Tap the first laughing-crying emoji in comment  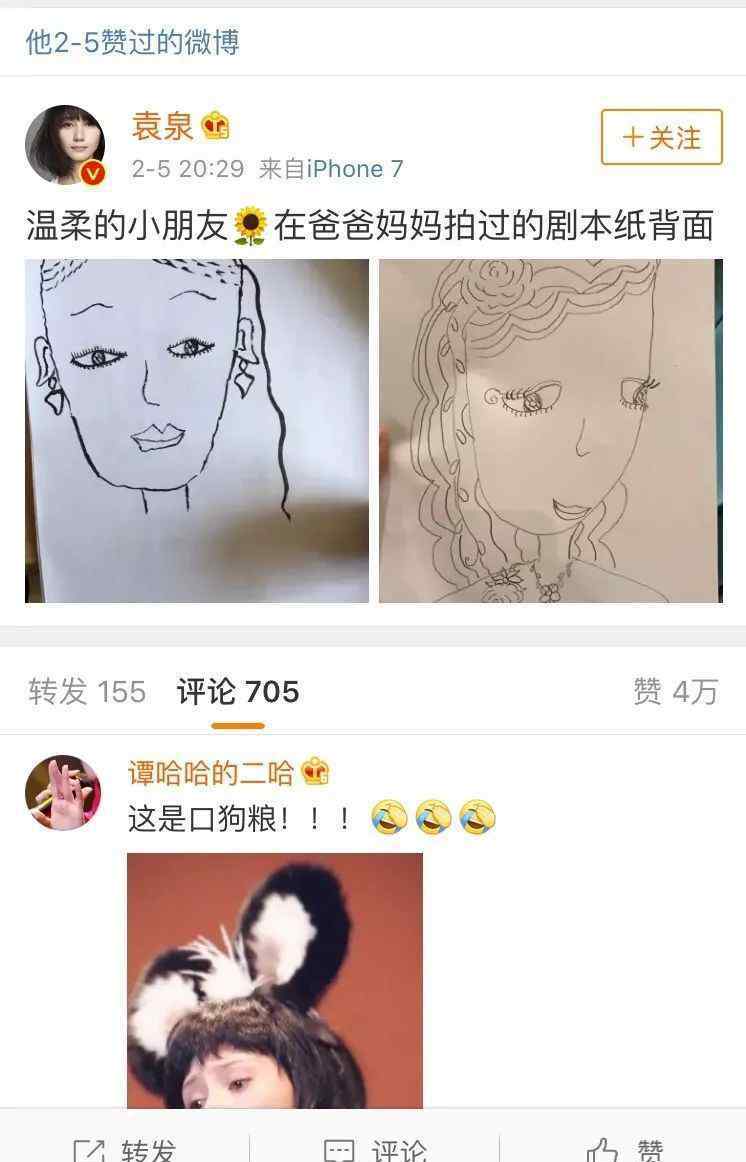pos(389,817)
